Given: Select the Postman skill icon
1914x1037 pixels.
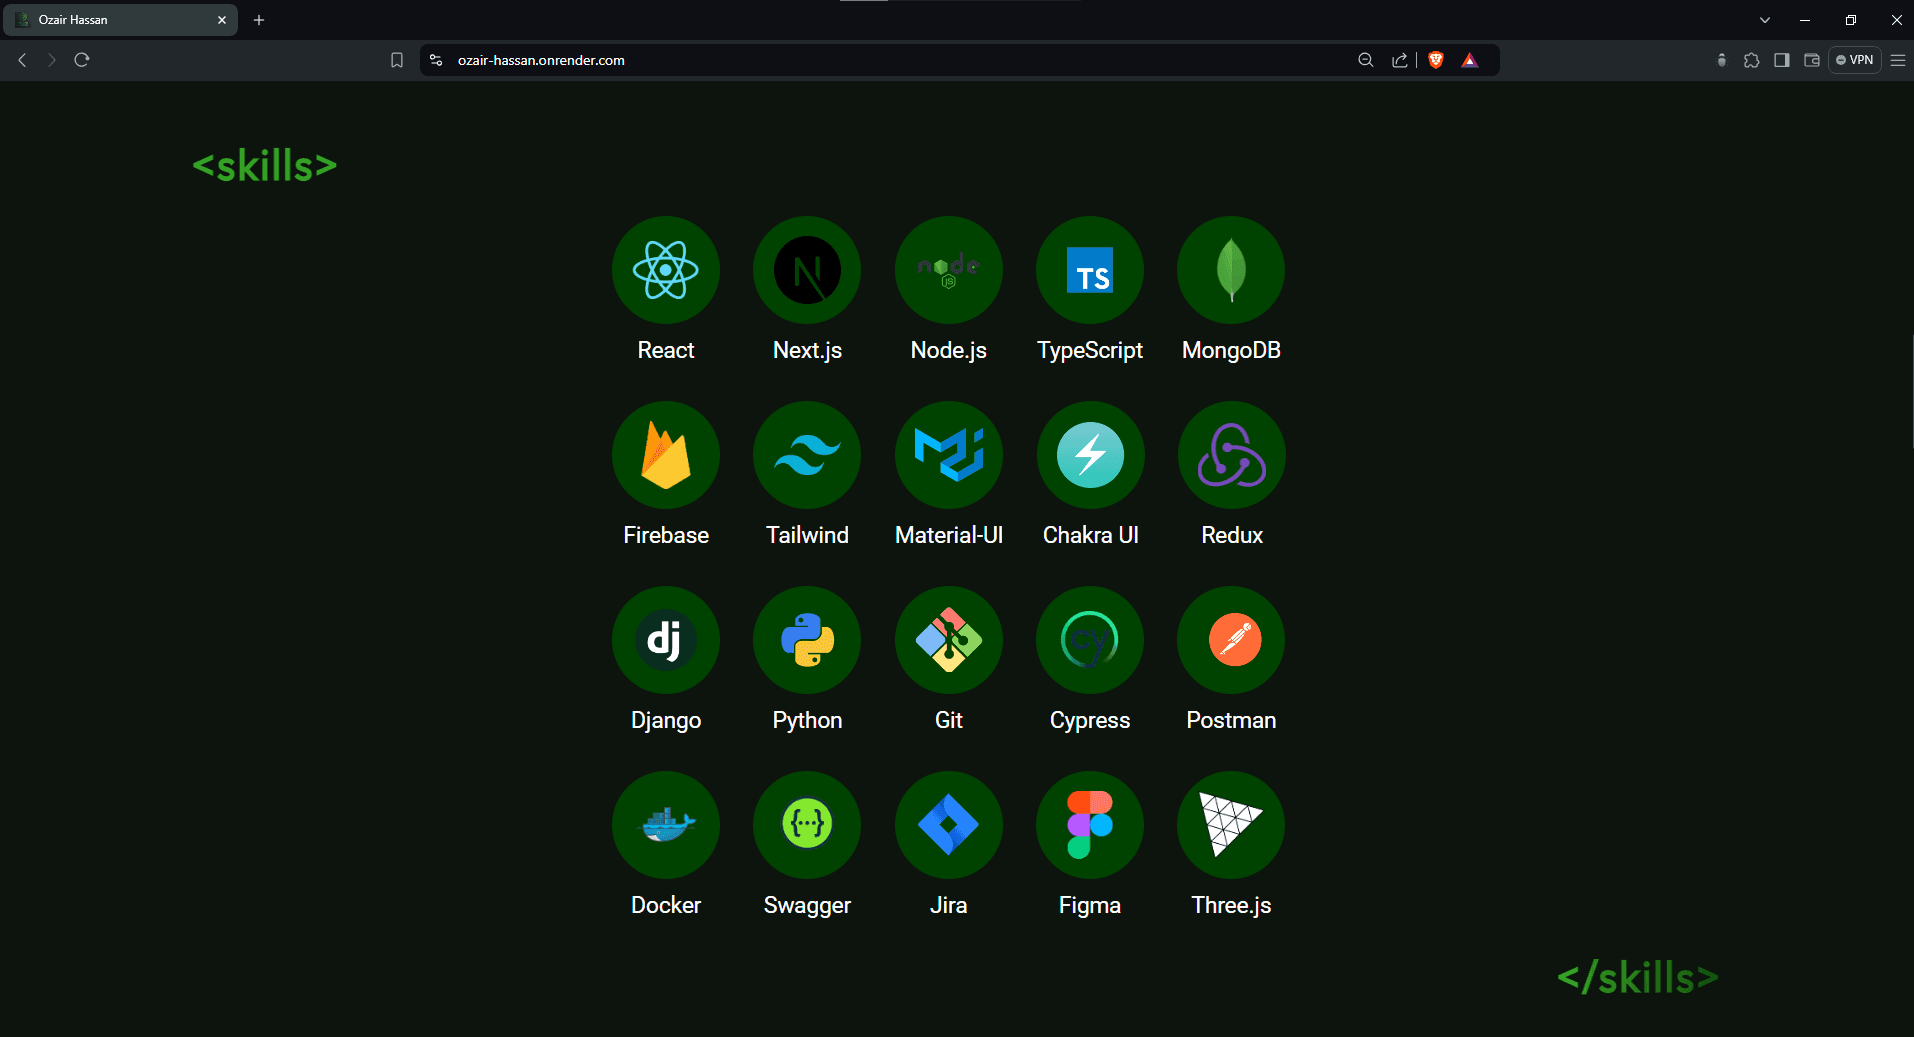Looking at the screenshot, I should click(x=1231, y=640).
